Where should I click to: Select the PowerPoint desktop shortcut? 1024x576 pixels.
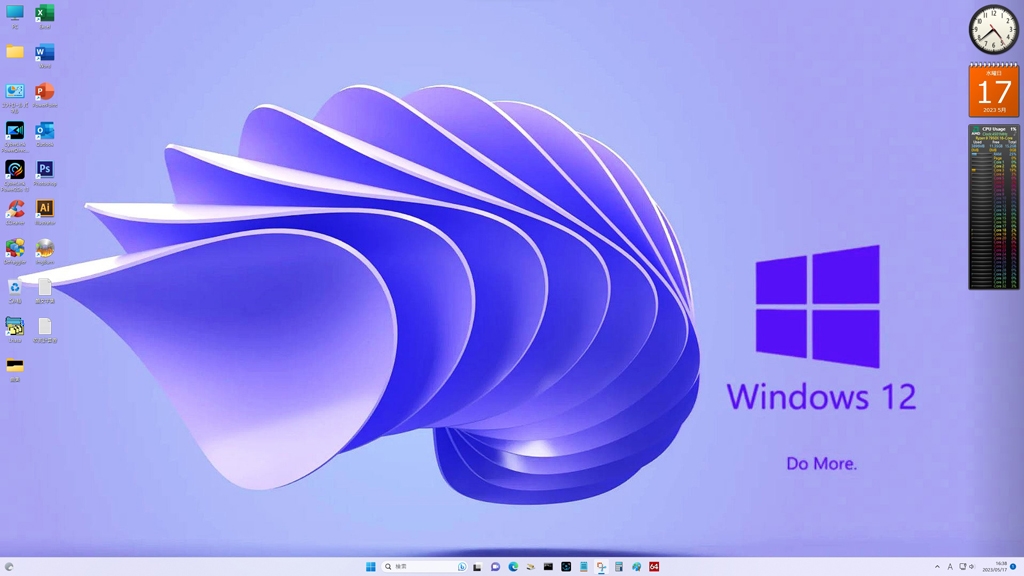coord(44,95)
